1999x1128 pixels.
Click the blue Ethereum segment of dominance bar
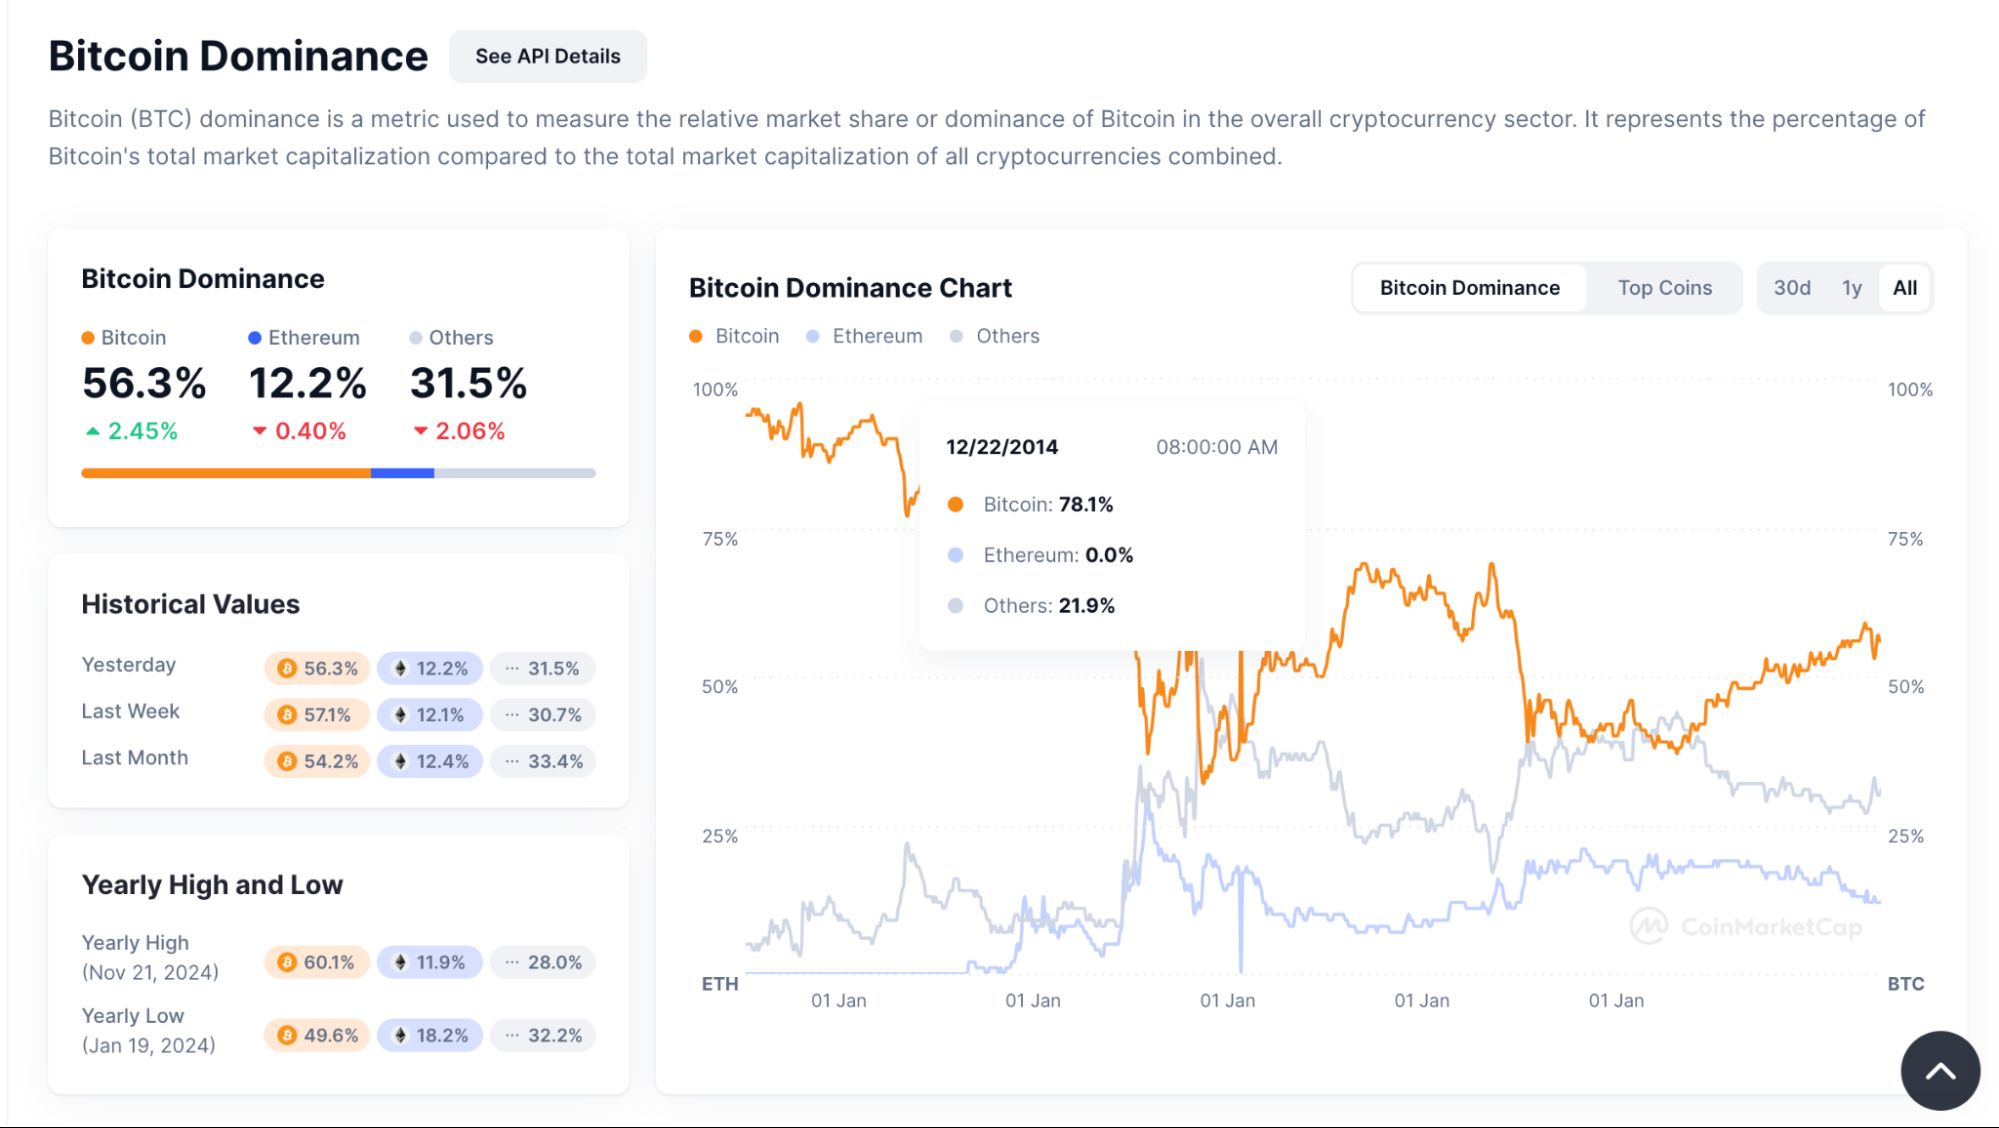[x=402, y=473]
